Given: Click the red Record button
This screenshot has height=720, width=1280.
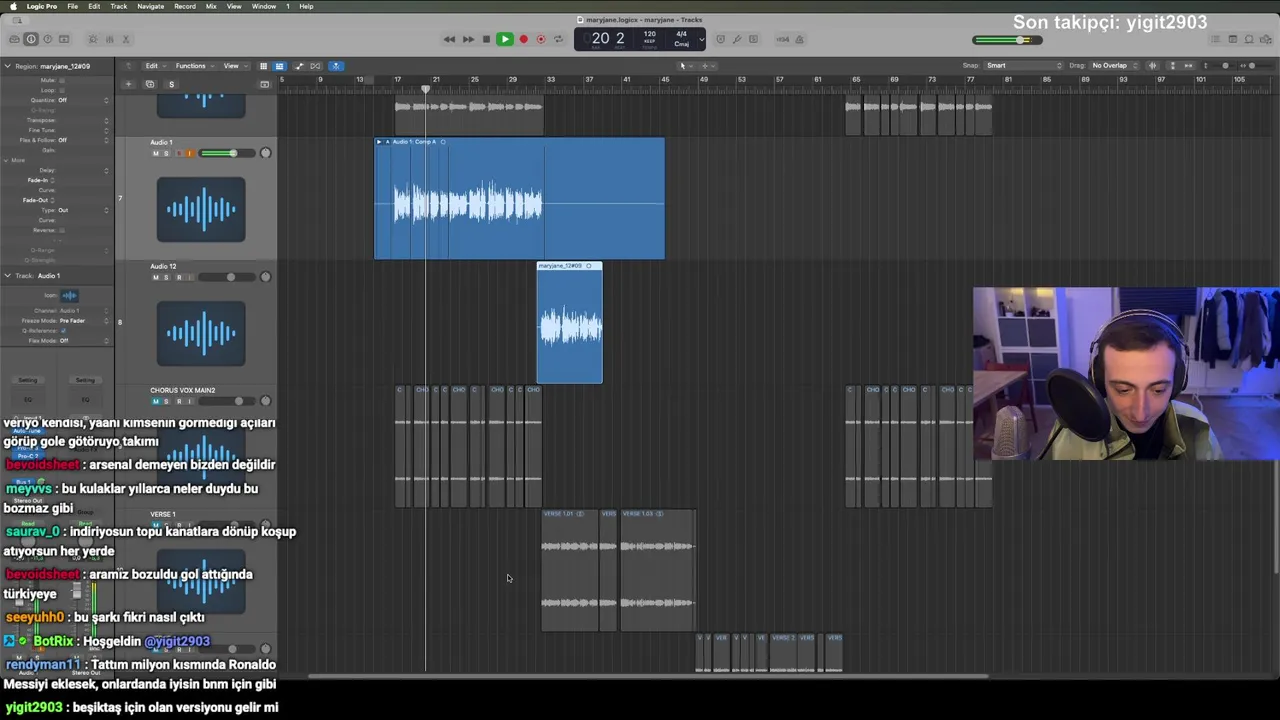Looking at the screenshot, I should coord(523,39).
